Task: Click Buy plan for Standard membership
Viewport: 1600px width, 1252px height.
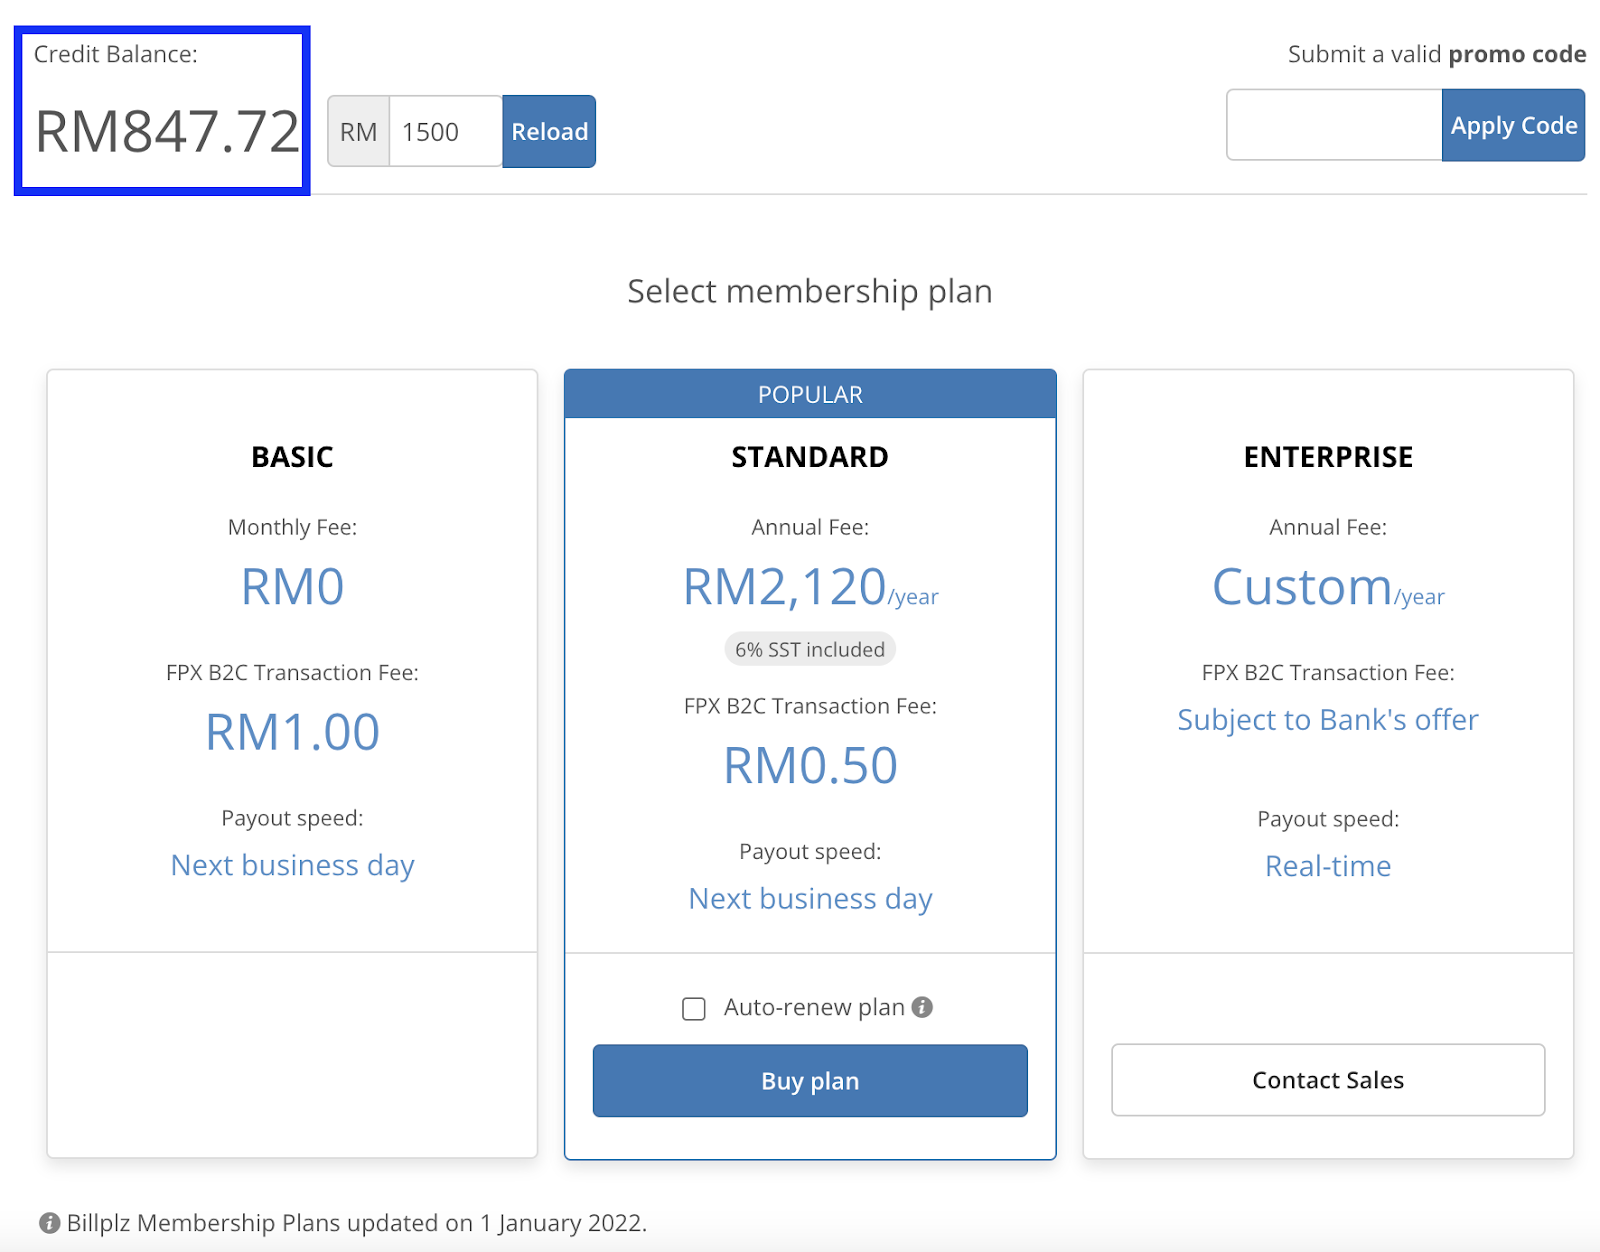Action: pos(810,1081)
